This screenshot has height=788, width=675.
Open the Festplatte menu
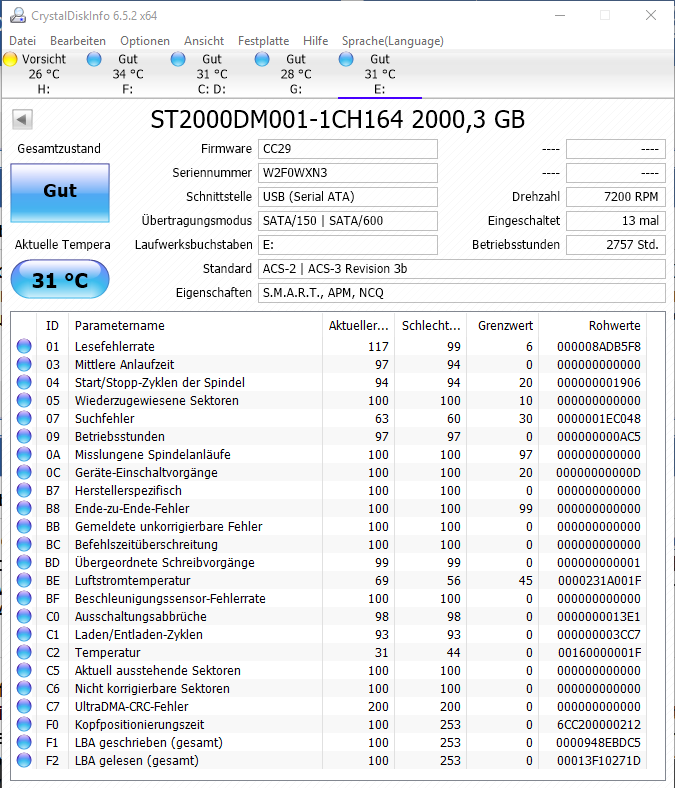[x=263, y=41]
